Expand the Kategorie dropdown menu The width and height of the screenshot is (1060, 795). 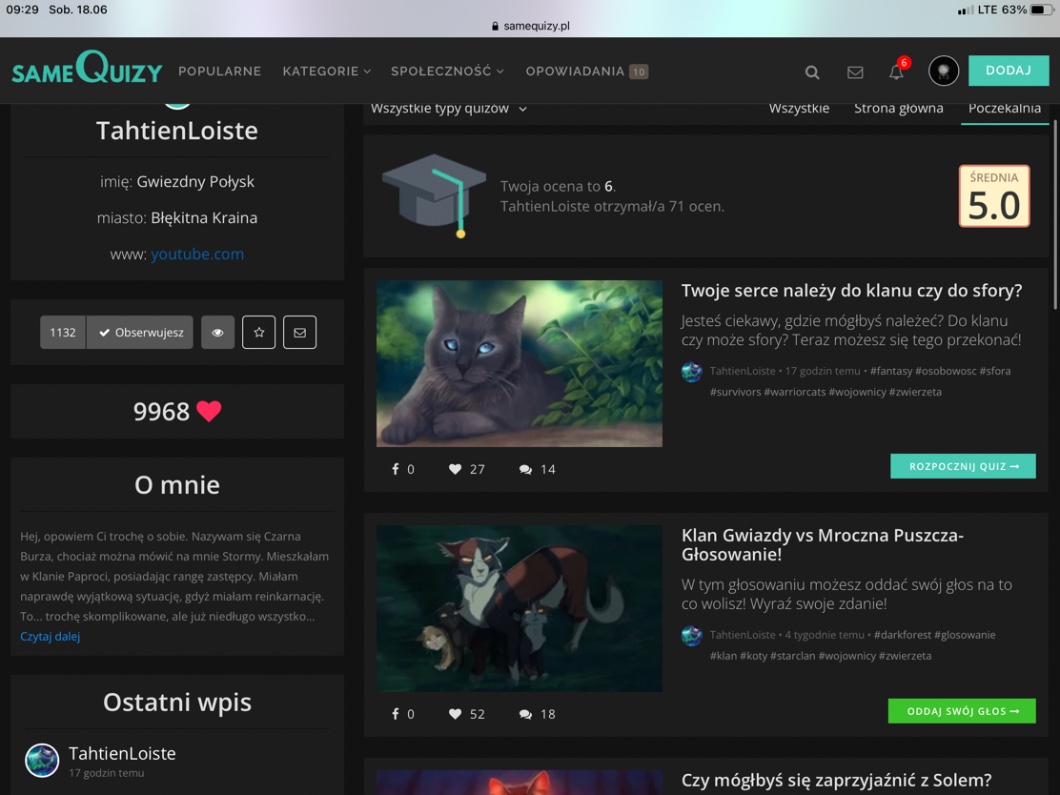point(326,71)
